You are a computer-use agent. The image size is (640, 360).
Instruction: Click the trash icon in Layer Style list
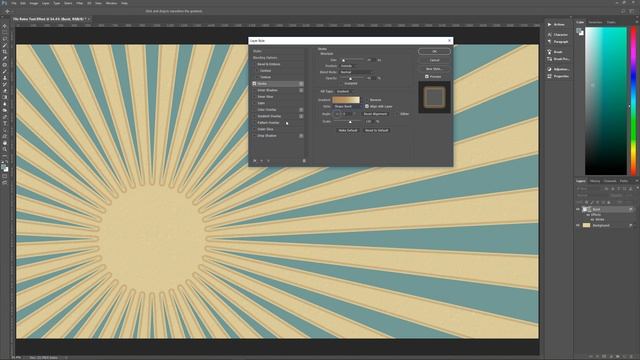(304, 161)
